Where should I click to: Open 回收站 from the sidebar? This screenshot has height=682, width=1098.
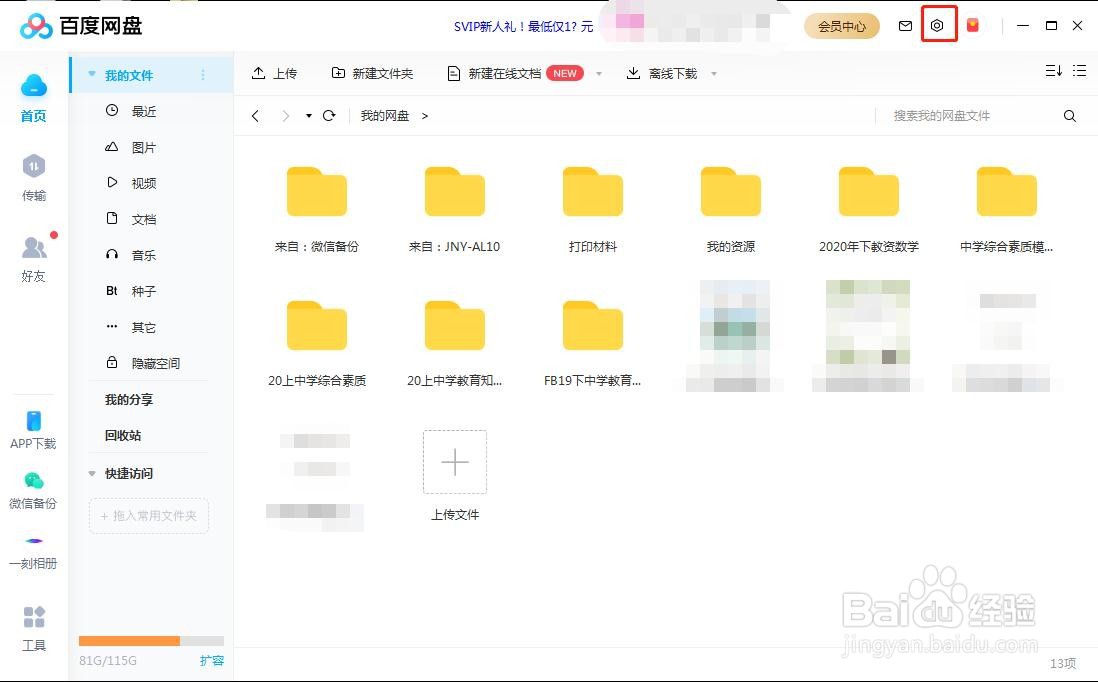click(123, 435)
